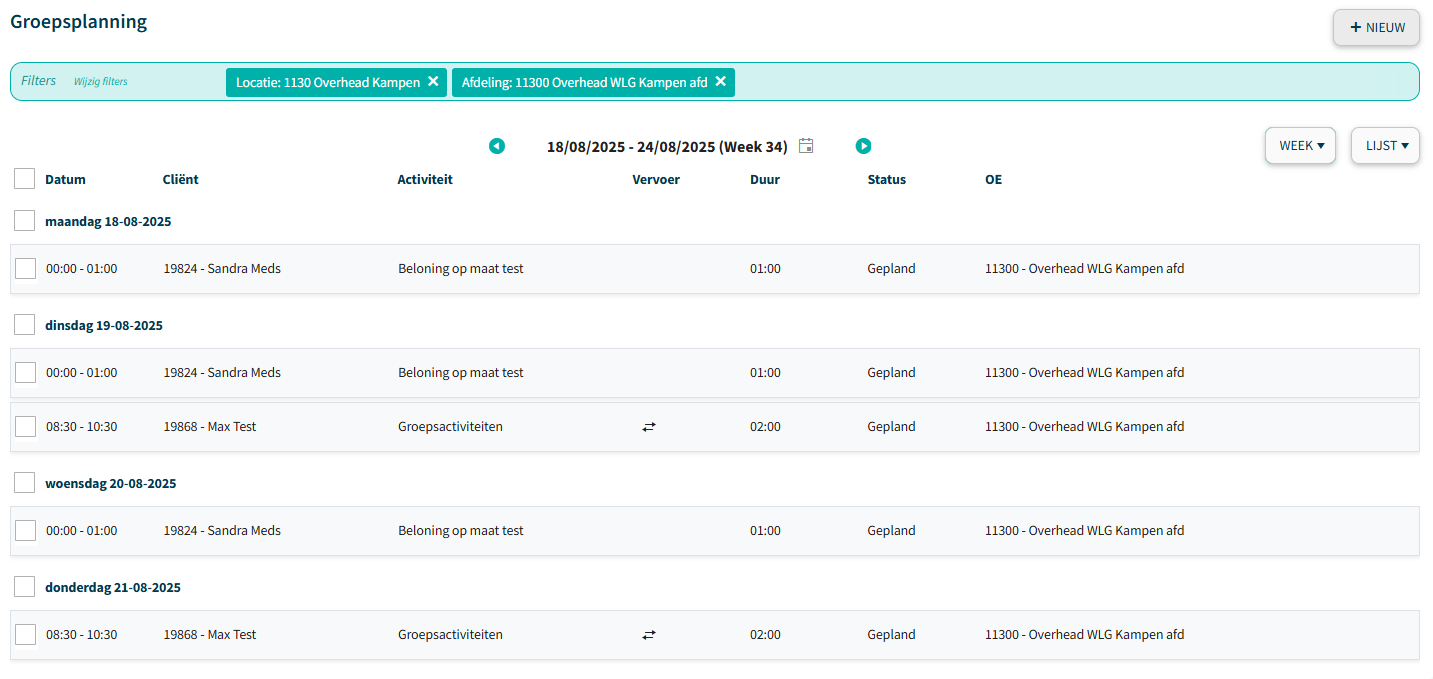This screenshot has height=679, width=1433.
Task: Select the donderdag 21-08-2025 day checkbox
Action: (x=25, y=587)
